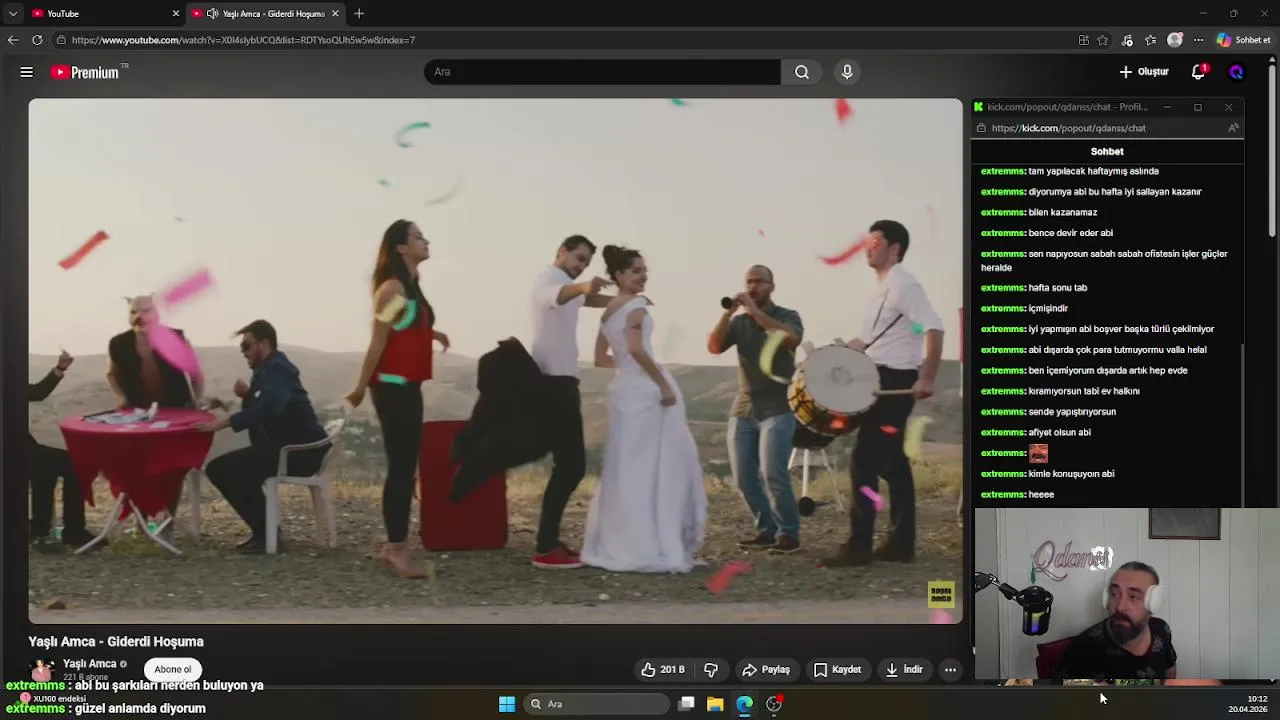Image resolution: width=1280 pixels, height=720 pixels.
Task: Dislike the video with thumbs-down
Action: [711, 670]
